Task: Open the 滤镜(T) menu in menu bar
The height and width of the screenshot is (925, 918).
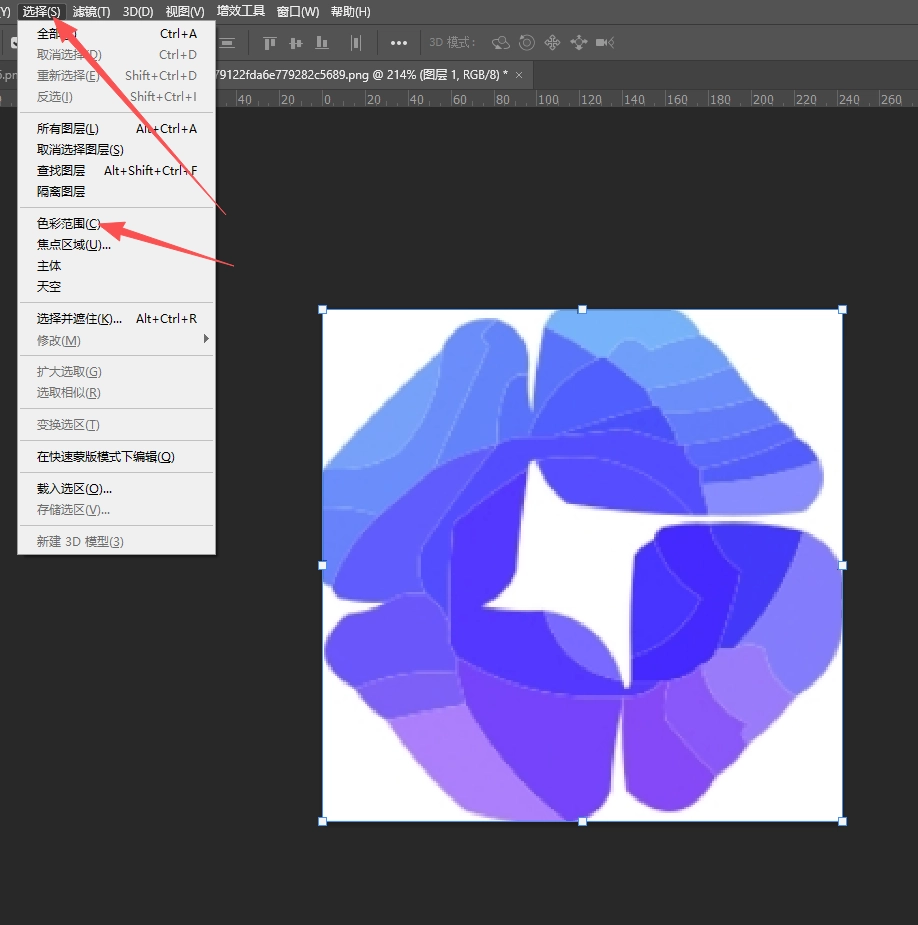Action: coord(91,12)
